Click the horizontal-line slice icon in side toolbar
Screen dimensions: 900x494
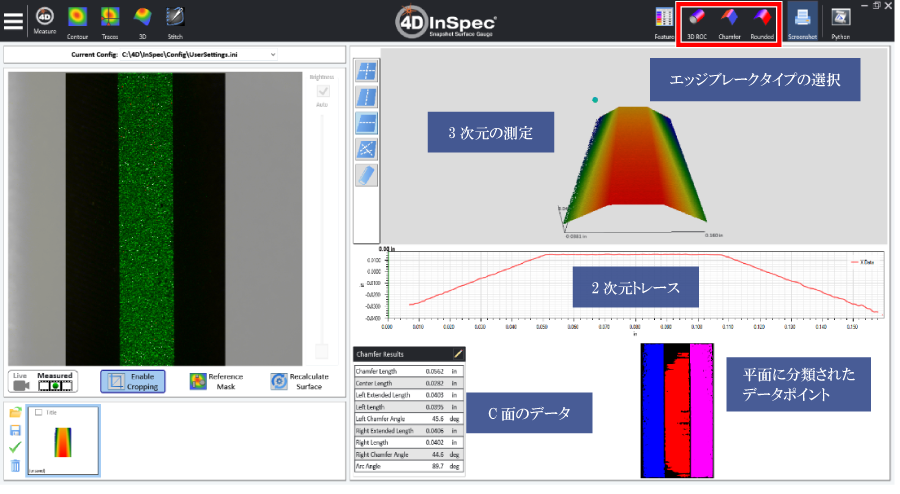pos(366,123)
